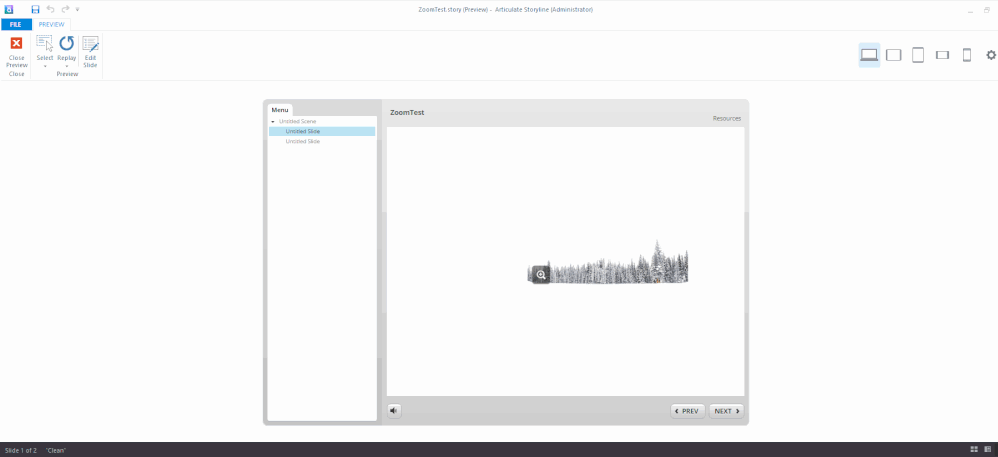
Task: Minimize the Storyline window
Action: pos(969,10)
